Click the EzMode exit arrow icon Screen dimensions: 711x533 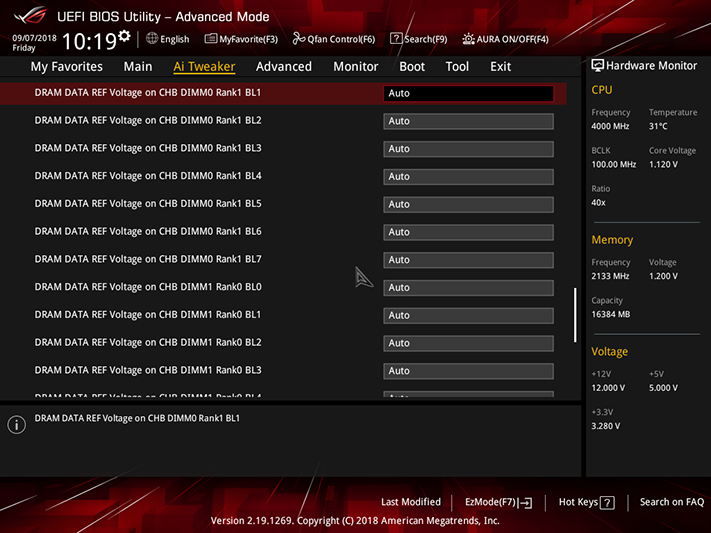pyautogui.click(x=525, y=503)
